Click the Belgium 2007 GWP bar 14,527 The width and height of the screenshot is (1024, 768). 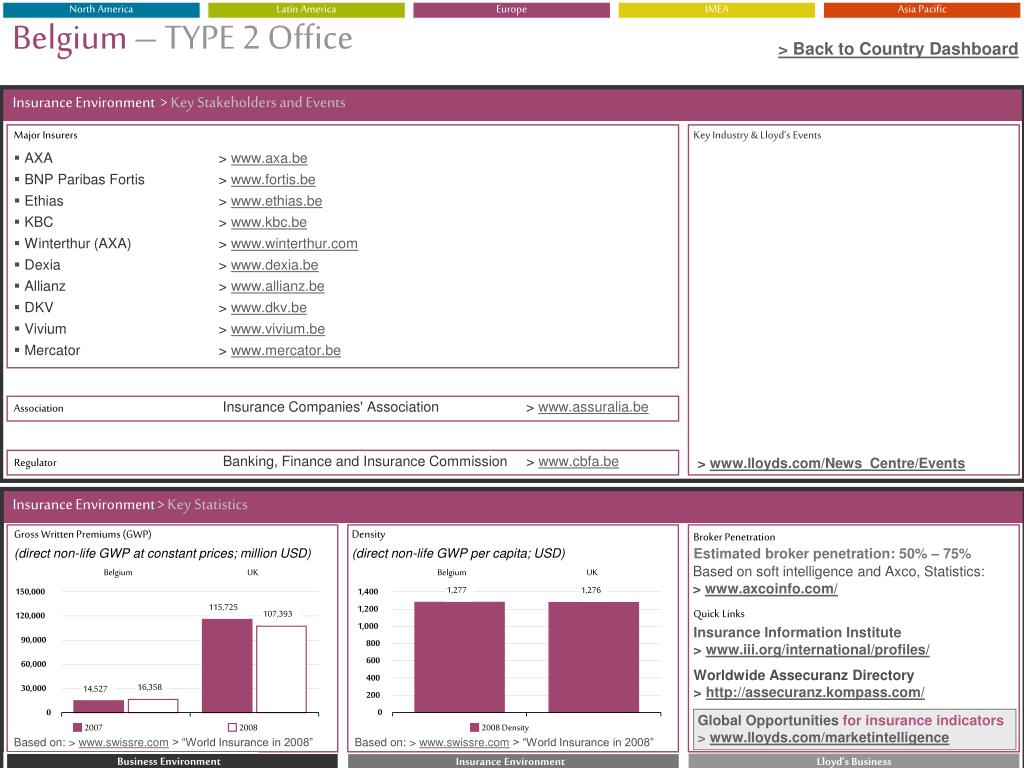(x=99, y=706)
